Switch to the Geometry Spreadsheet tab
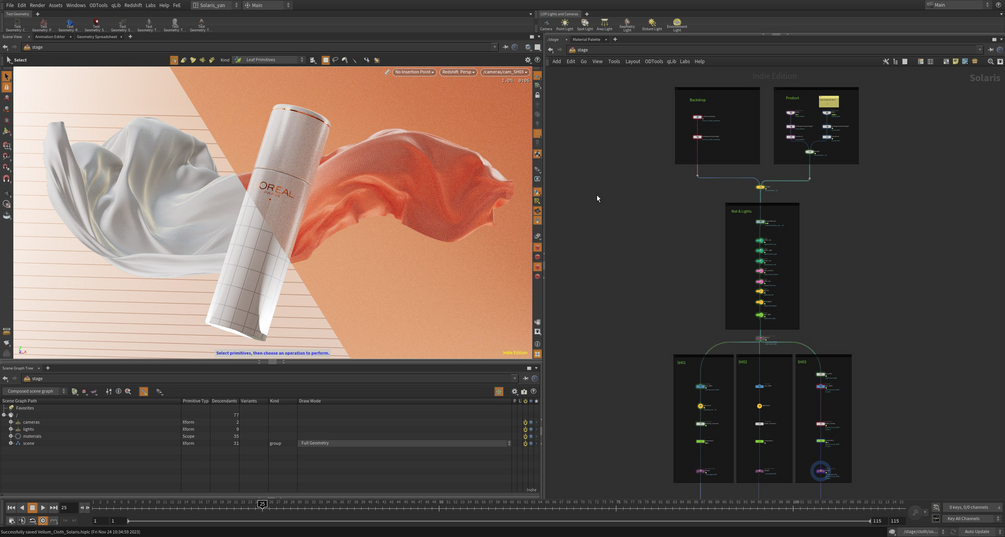This screenshot has height=537, width=1005. [x=97, y=37]
